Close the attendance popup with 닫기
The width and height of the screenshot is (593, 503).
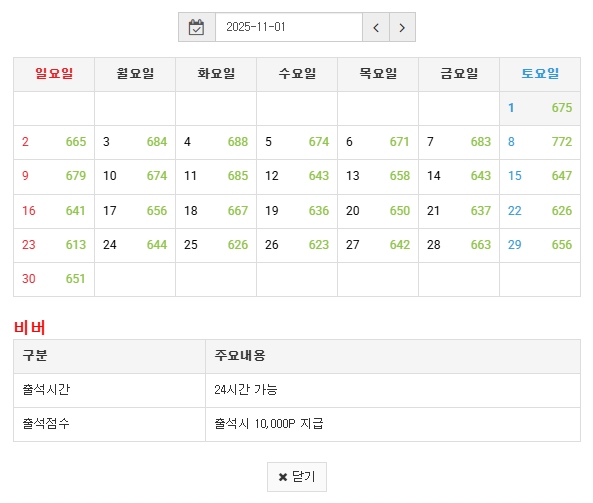(297, 477)
